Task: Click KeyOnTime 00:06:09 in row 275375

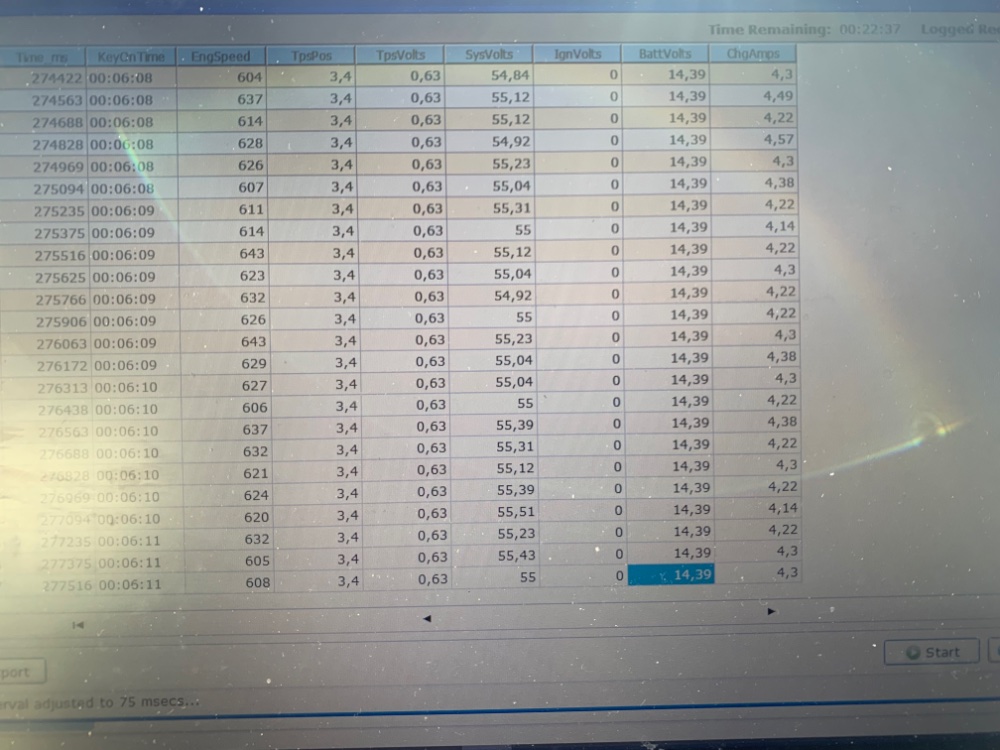Action: [x=134, y=232]
